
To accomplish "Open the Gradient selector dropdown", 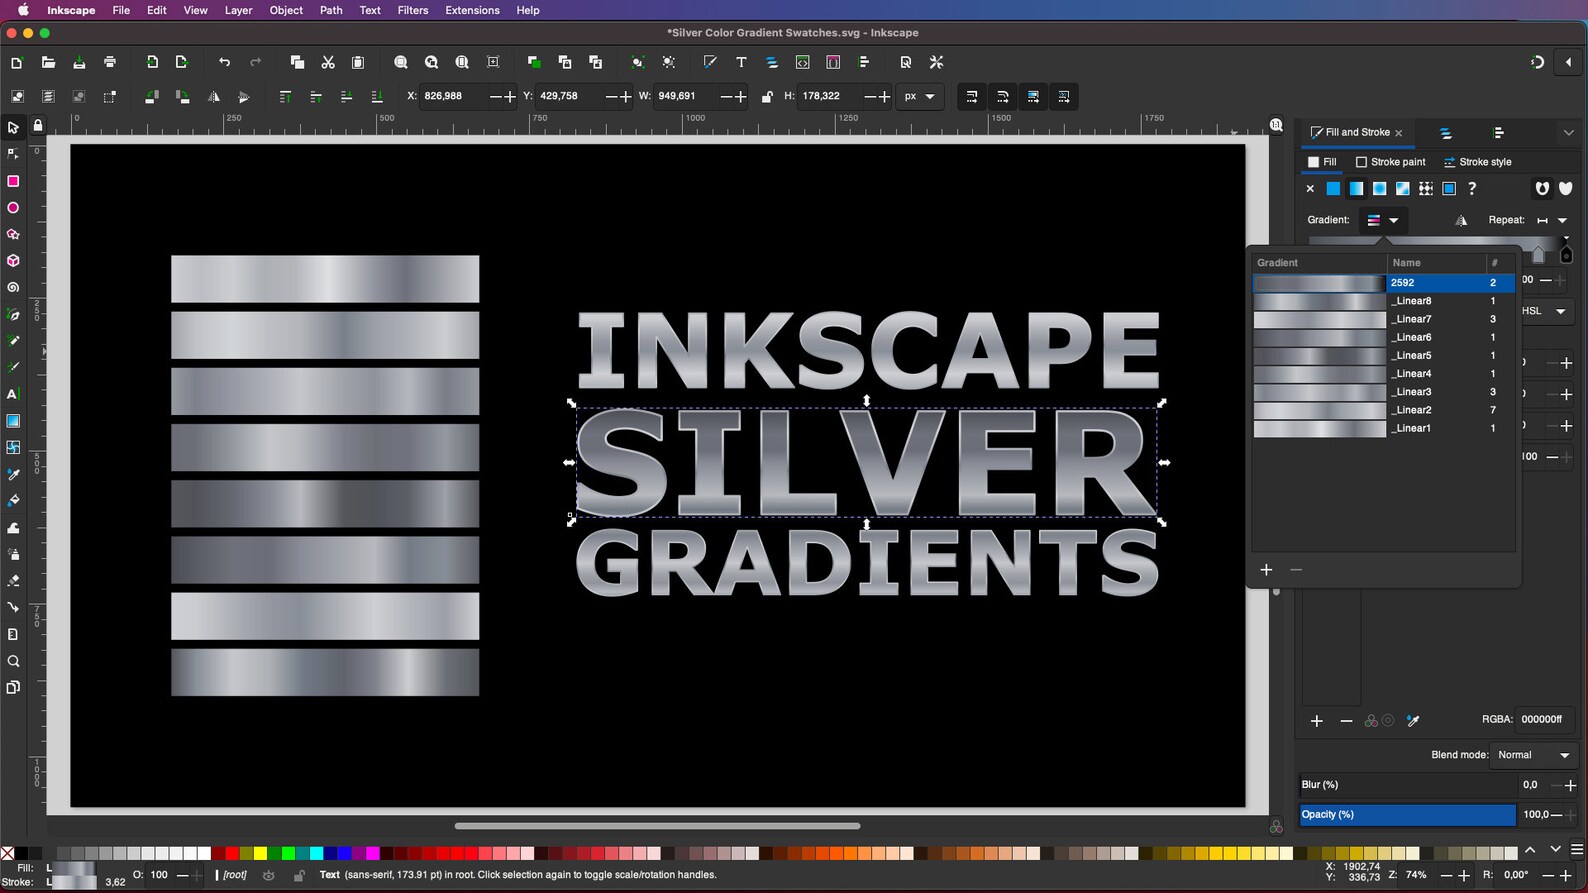I will pos(1384,220).
